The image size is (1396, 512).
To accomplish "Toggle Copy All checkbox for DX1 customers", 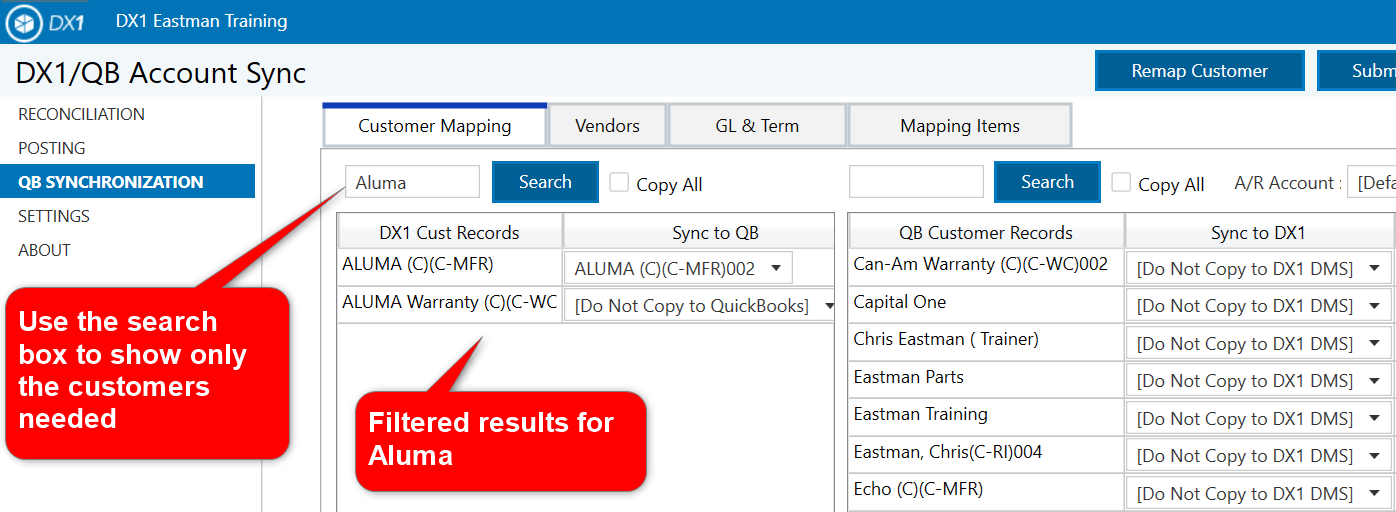I will (620, 182).
